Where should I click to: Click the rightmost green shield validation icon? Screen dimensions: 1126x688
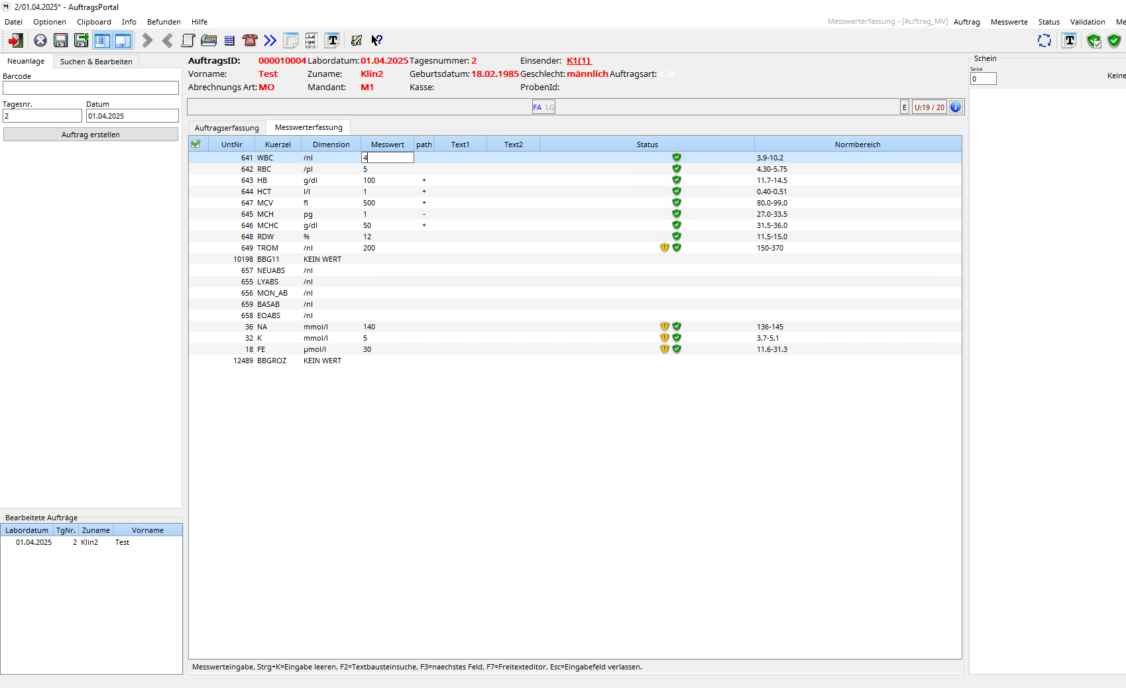[x=1114, y=40]
